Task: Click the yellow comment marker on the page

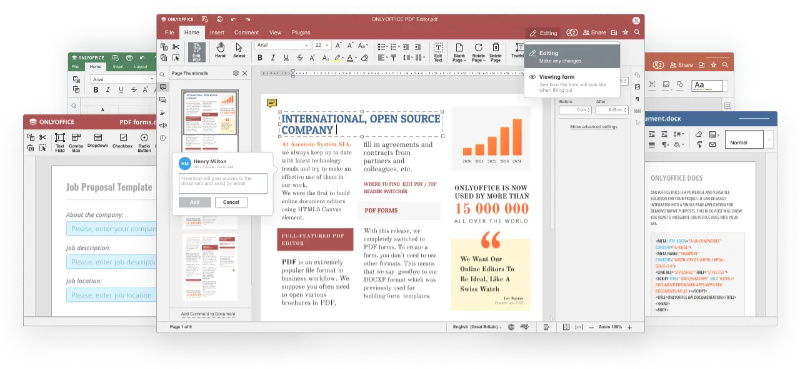Action: click(271, 104)
